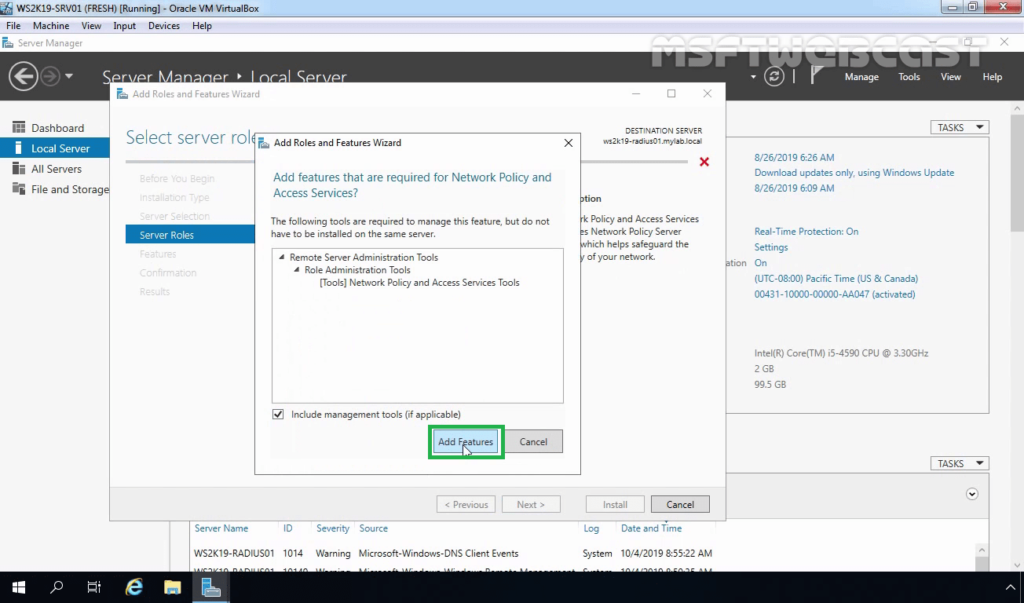Sort events by Severity column

coord(332,528)
